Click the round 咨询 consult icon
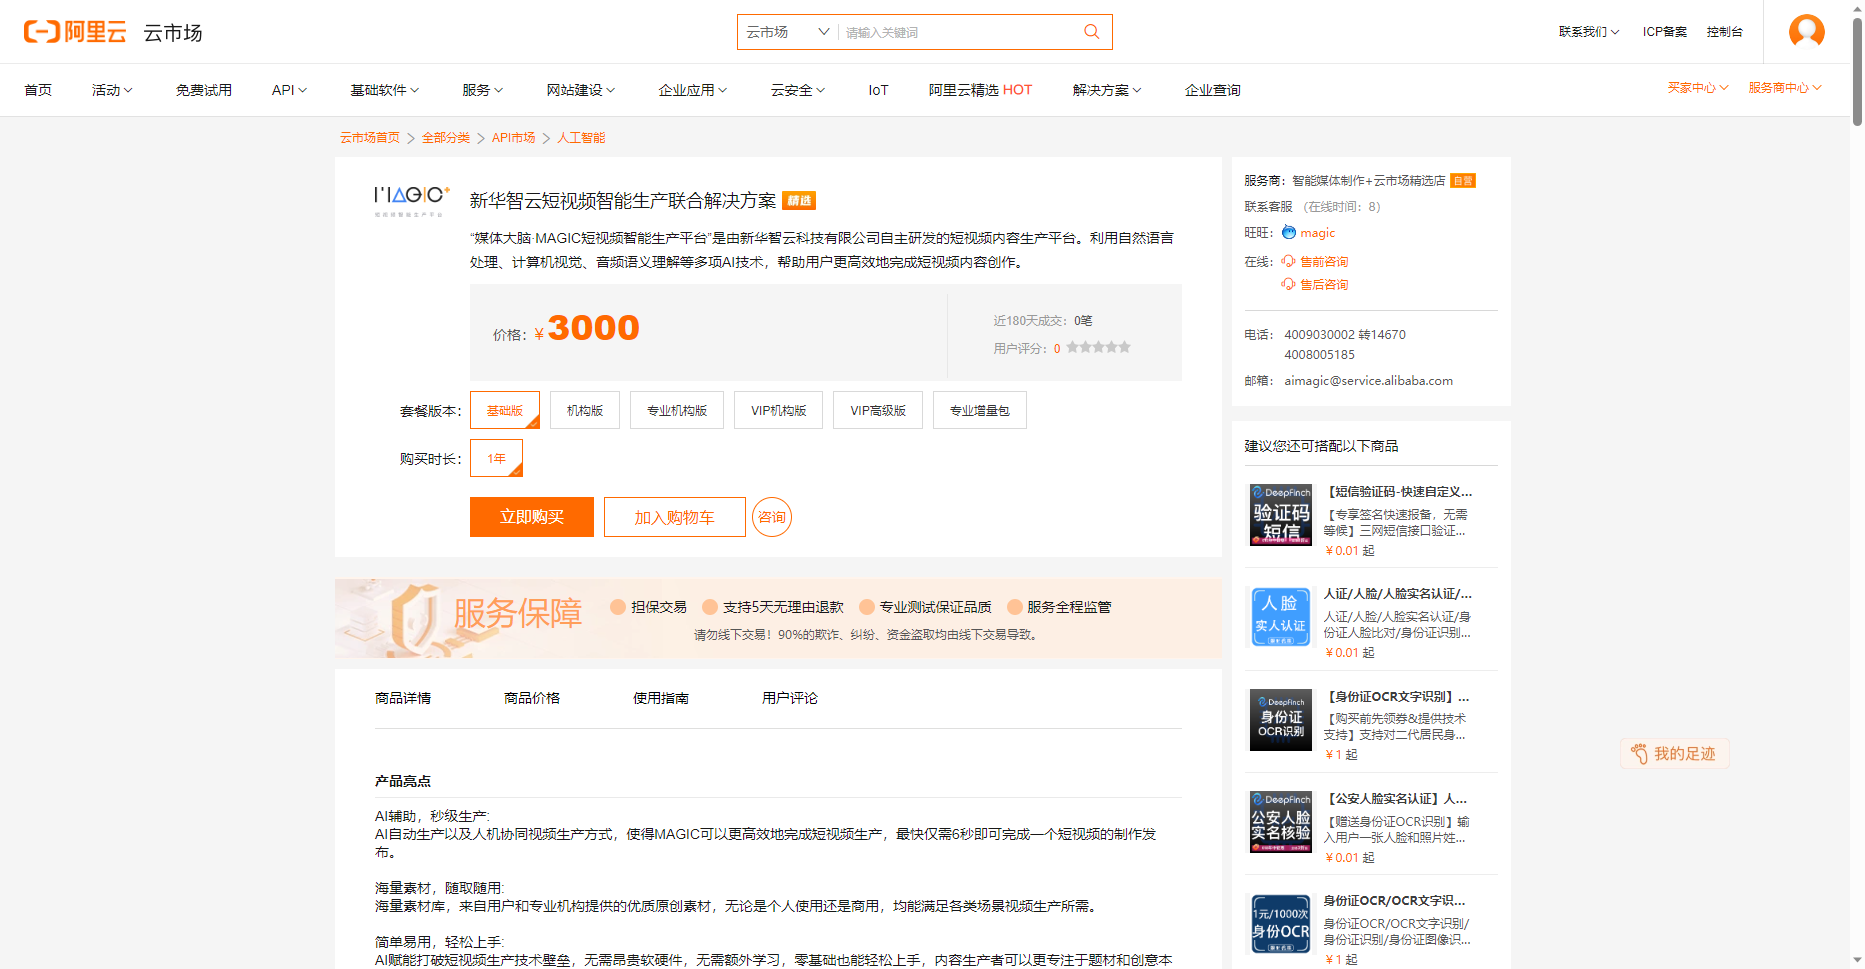The width and height of the screenshot is (1865, 969). coord(772,517)
